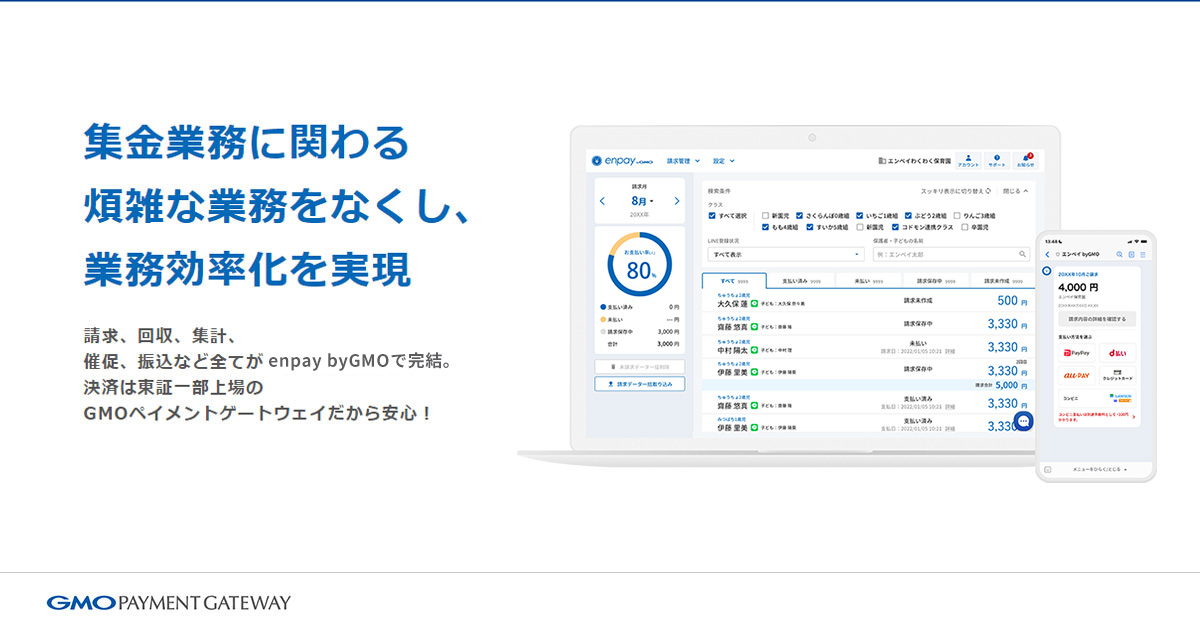Uncheck the さくらんぼ0歳組 checkbox

pyautogui.click(x=800, y=215)
